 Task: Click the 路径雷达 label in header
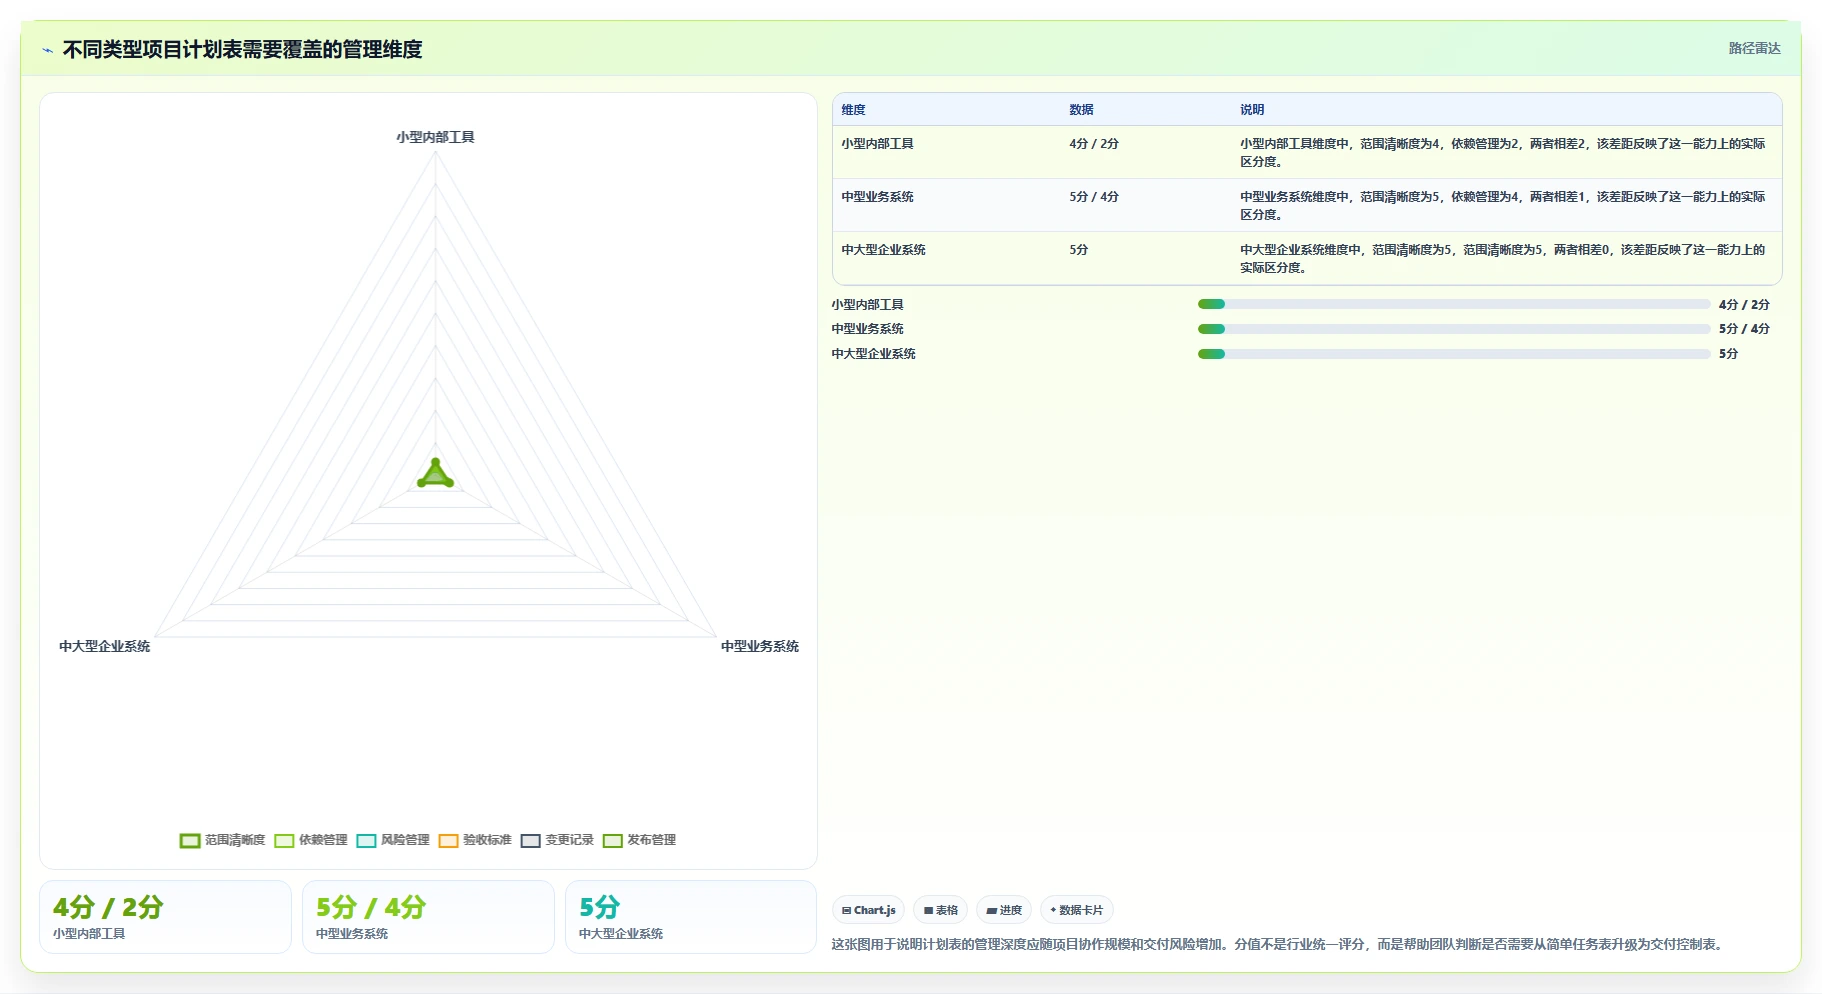pos(1754,48)
